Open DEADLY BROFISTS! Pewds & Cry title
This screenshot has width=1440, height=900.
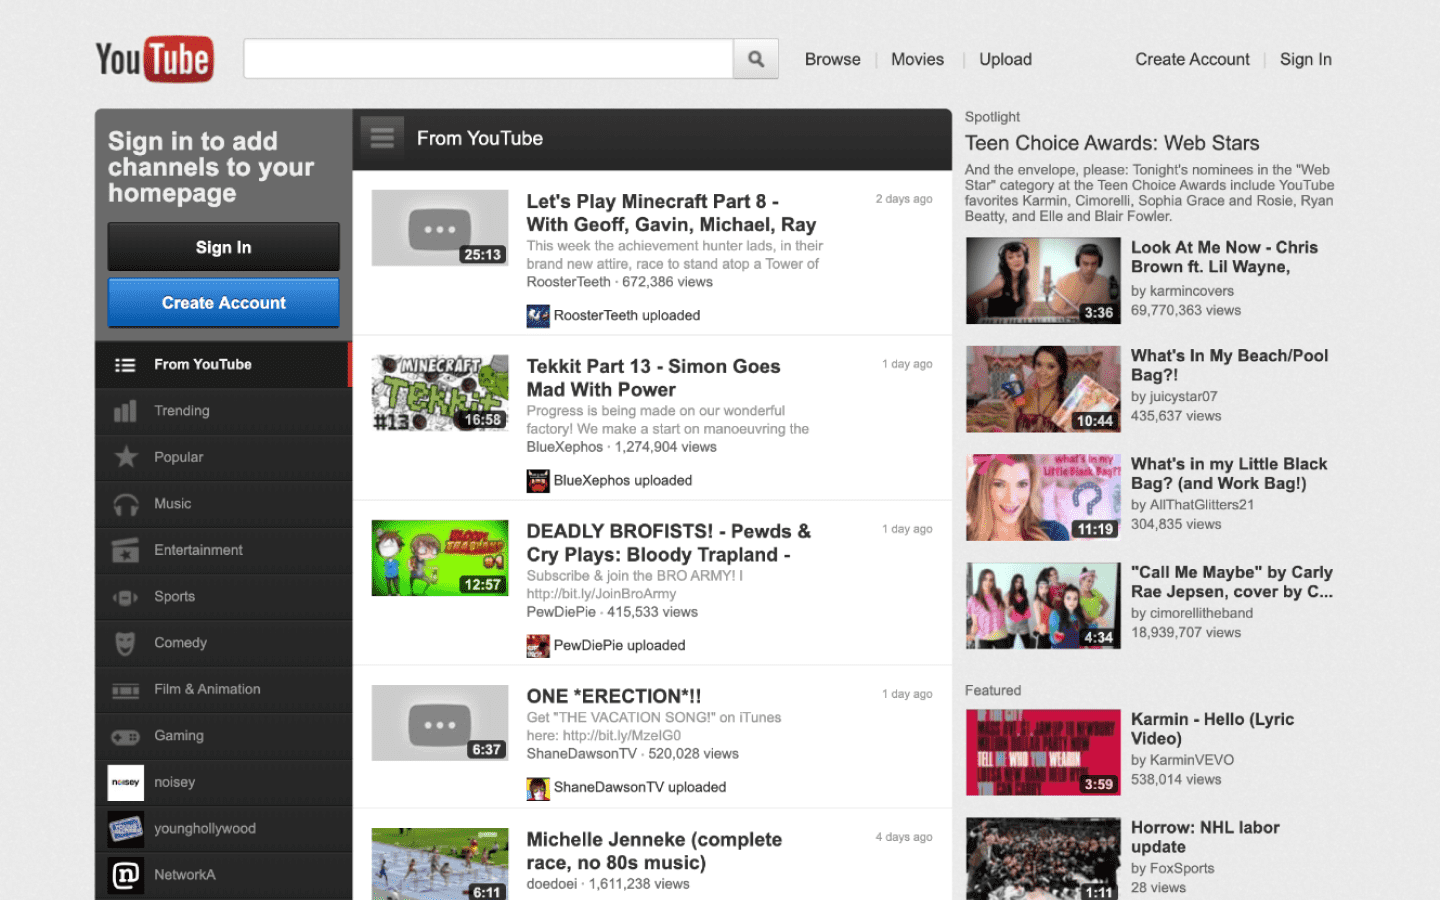point(668,543)
